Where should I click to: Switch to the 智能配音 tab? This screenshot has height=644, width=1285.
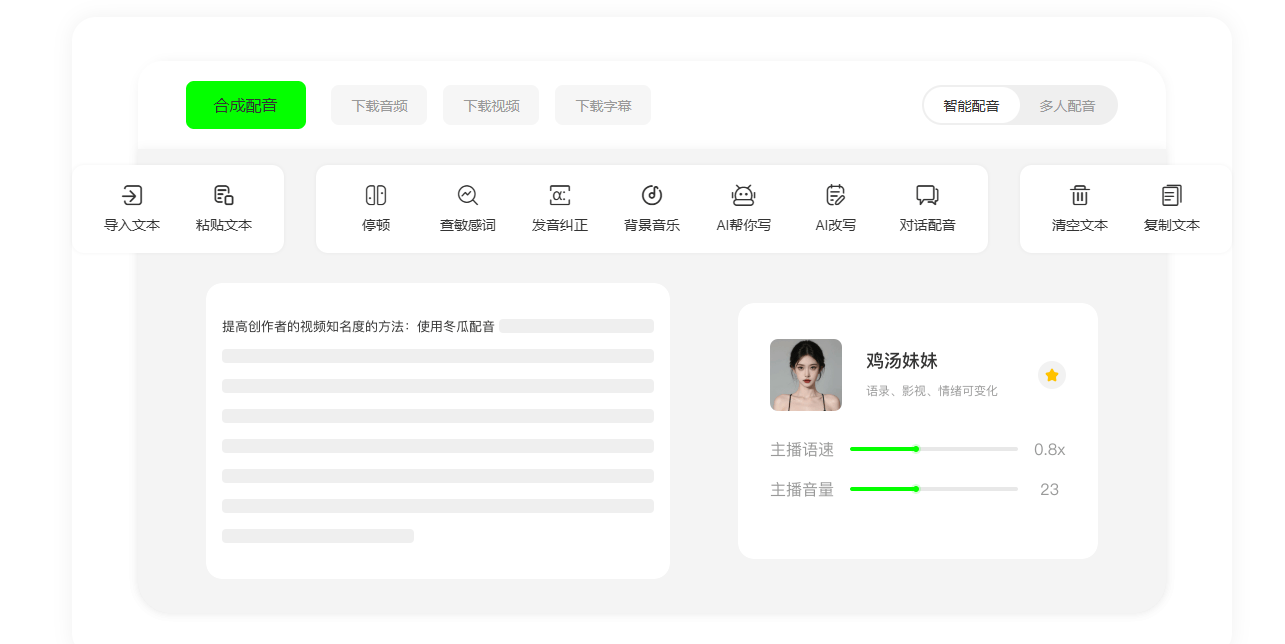tap(971, 105)
